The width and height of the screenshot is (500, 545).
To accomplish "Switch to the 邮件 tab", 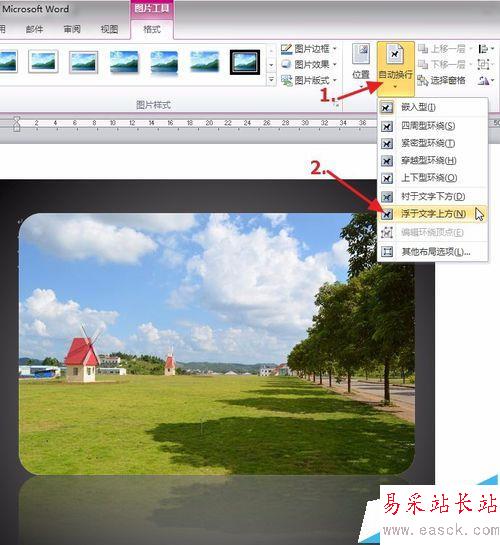I will 34,29.
